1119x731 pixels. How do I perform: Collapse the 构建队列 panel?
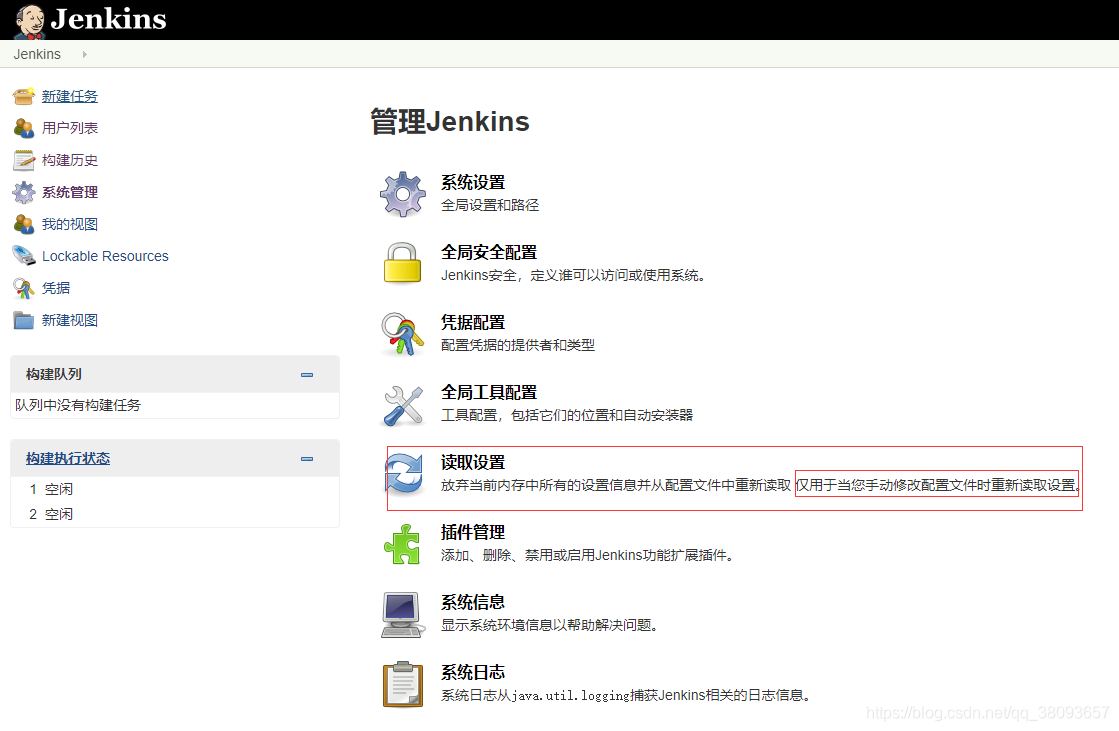click(307, 375)
